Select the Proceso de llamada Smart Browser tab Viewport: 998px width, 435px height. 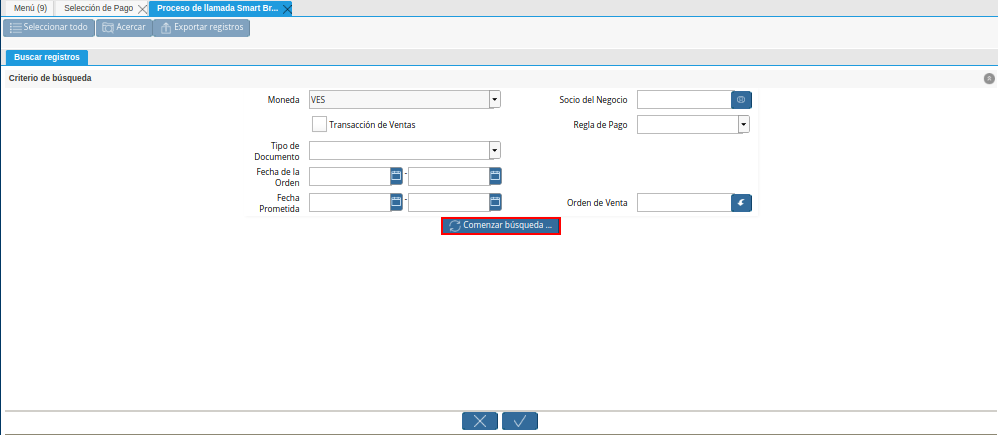point(218,8)
